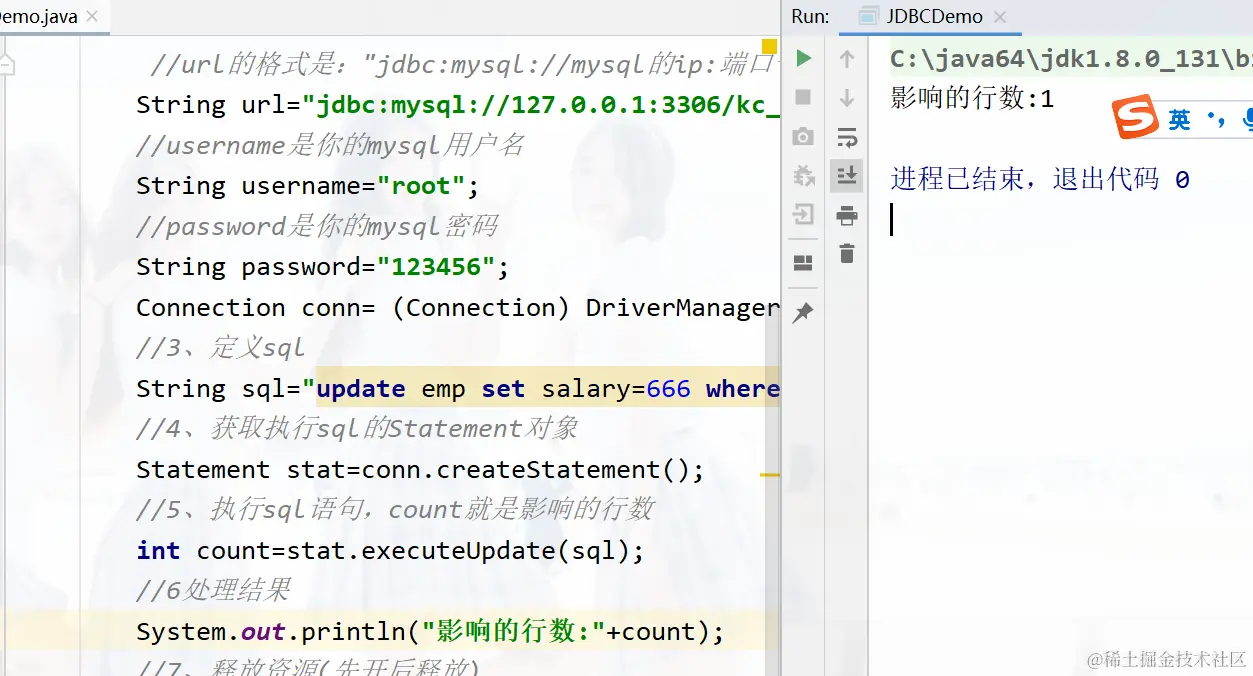This screenshot has width=1253, height=676.
Task: Toggle Soft-Wrap in the console
Action: (847, 136)
